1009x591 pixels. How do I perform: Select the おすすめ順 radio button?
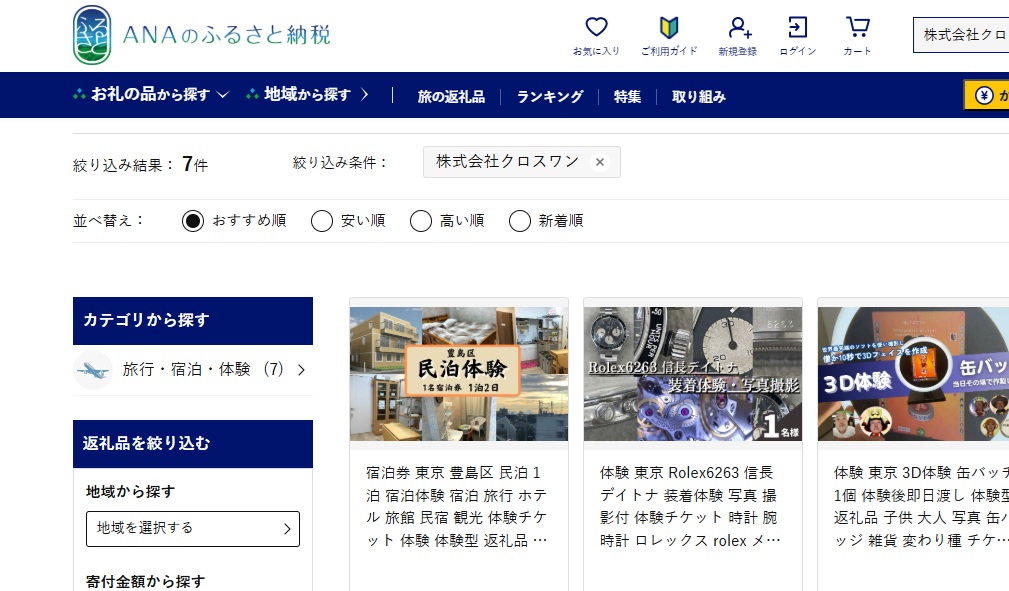tap(193, 221)
